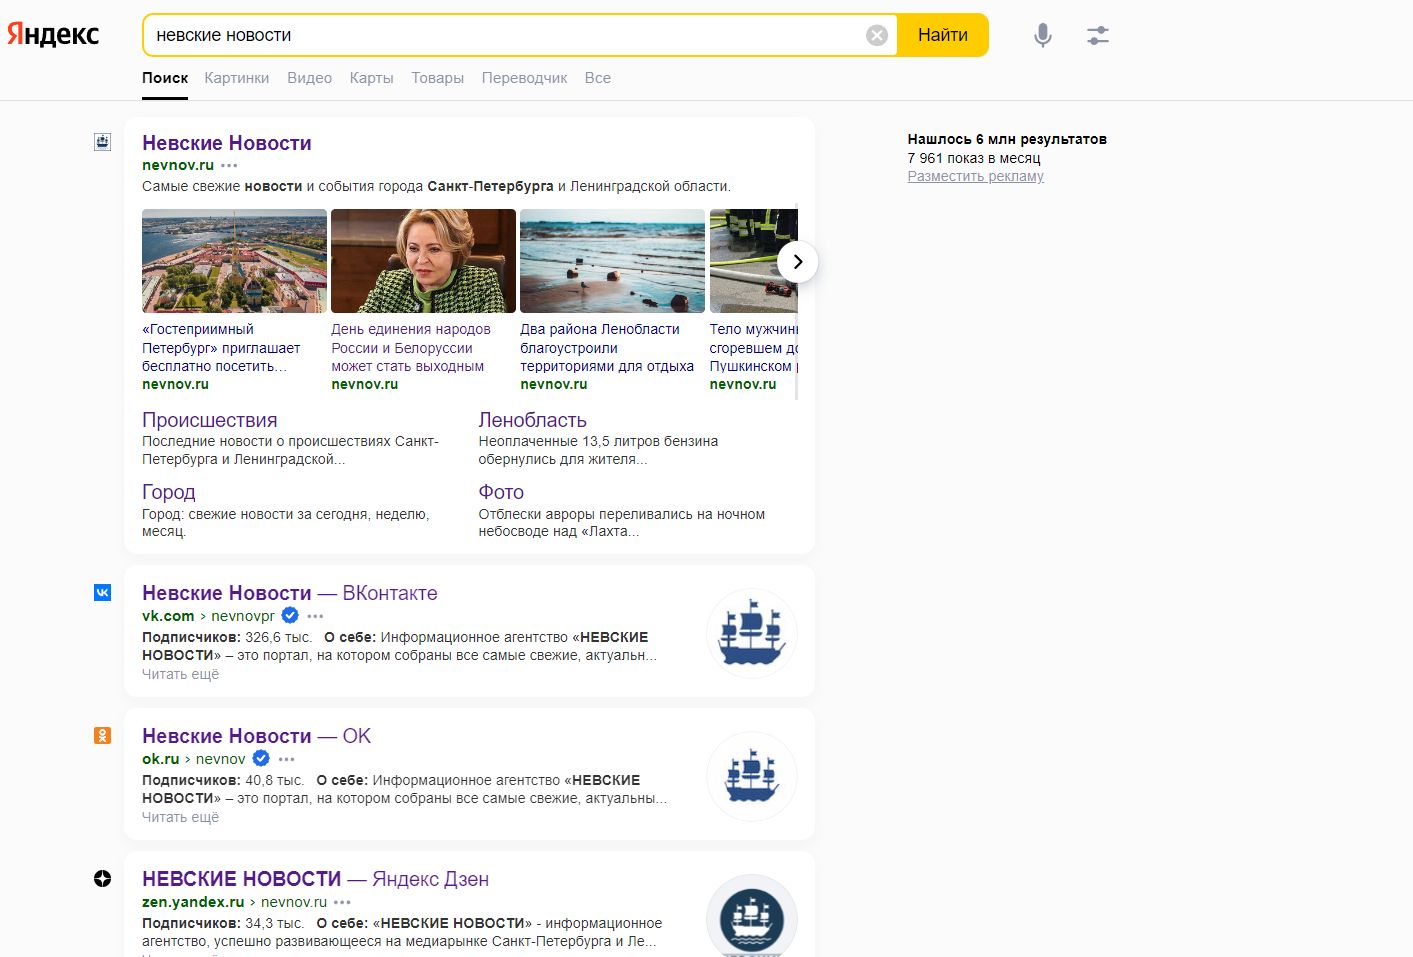Open Невские Новости — OK result
Image resolution: width=1413 pixels, height=957 pixels.
[256, 736]
